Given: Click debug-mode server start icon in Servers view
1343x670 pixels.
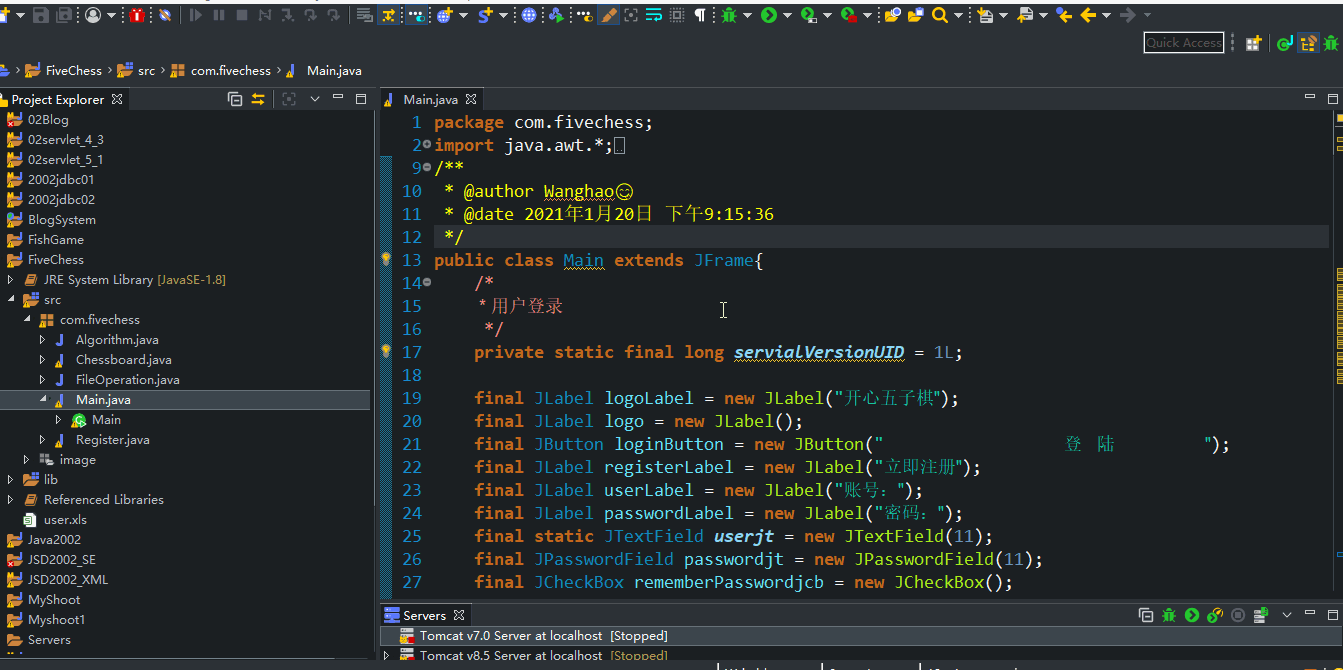Looking at the screenshot, I should 1169,615.
